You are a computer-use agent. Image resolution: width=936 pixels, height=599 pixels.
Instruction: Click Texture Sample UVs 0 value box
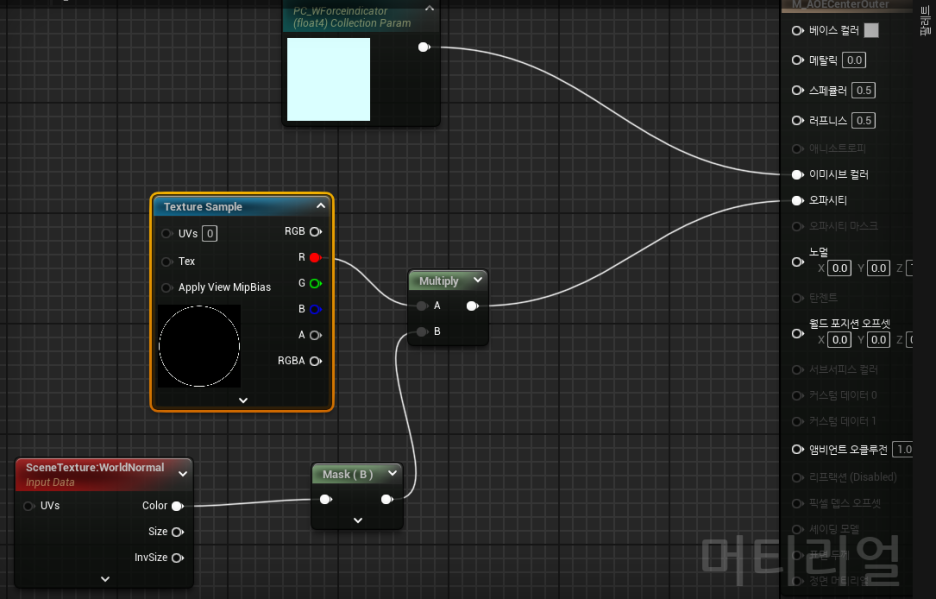click(x=210, y=234)
